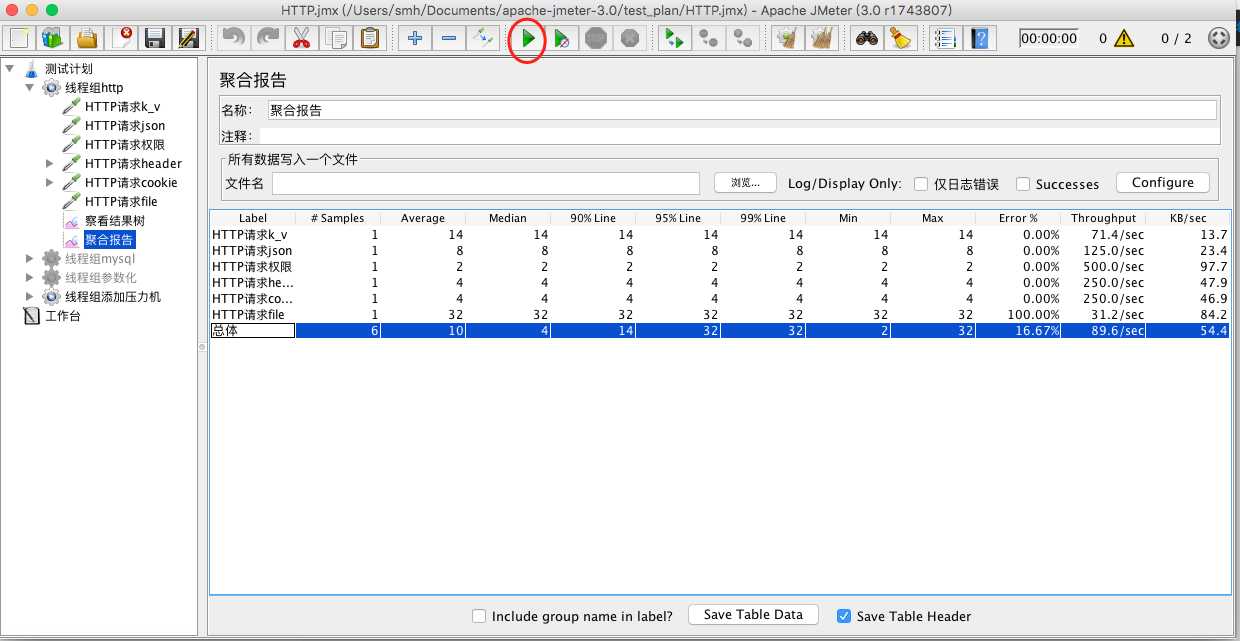Click Save Table Data button
This screenshot has height=641, width=1240.
point(753,615)
